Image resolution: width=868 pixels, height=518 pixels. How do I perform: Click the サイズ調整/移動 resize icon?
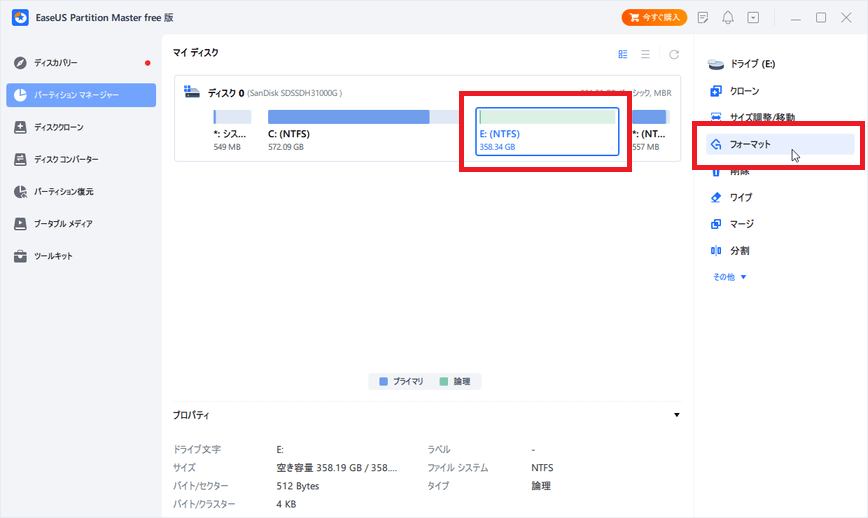(715, 117)
